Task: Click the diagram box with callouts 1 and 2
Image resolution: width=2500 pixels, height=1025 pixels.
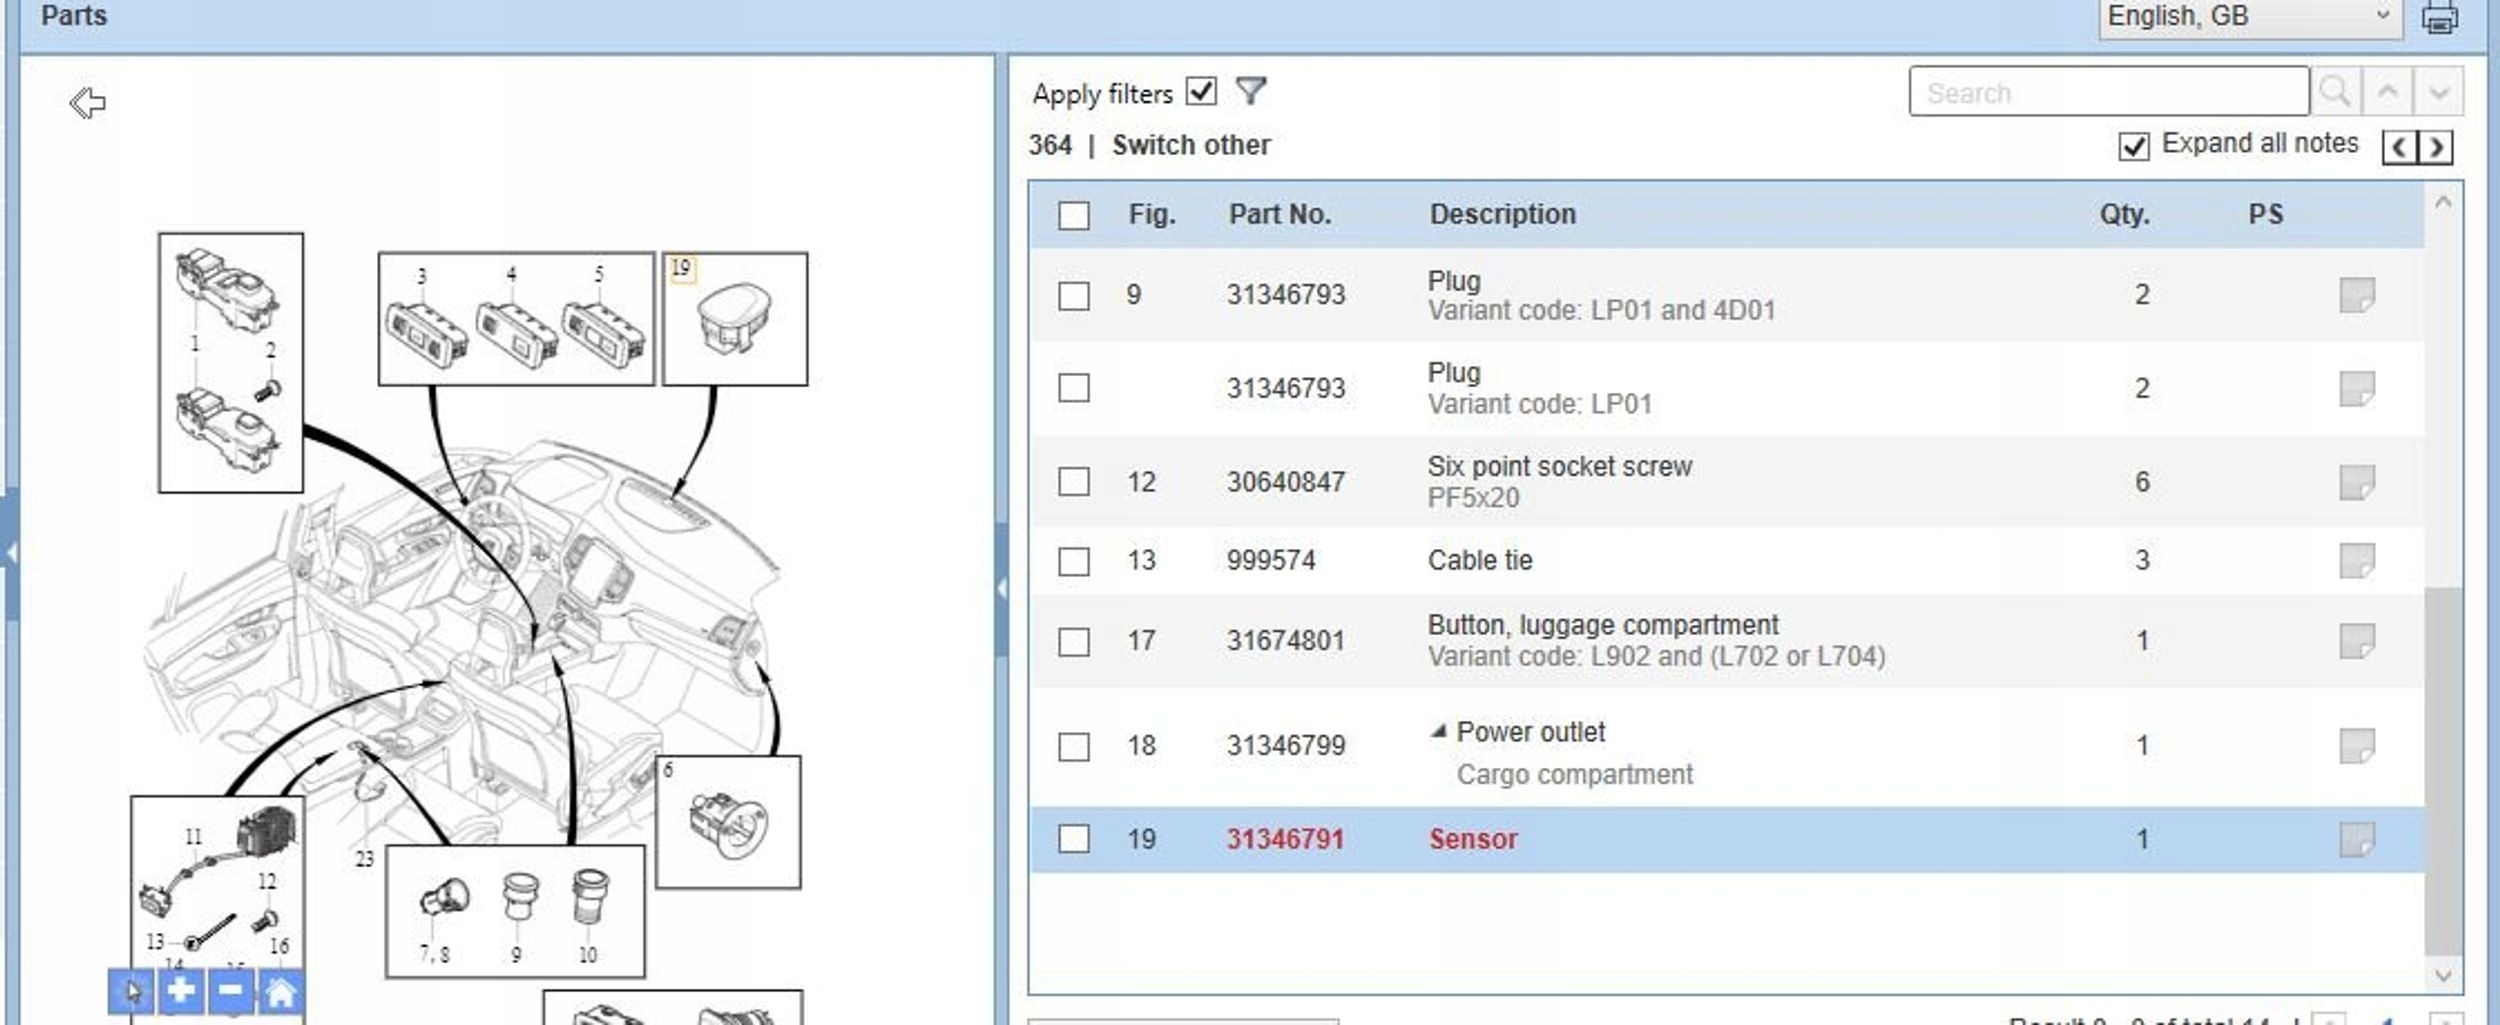Action: click(231, 363)
